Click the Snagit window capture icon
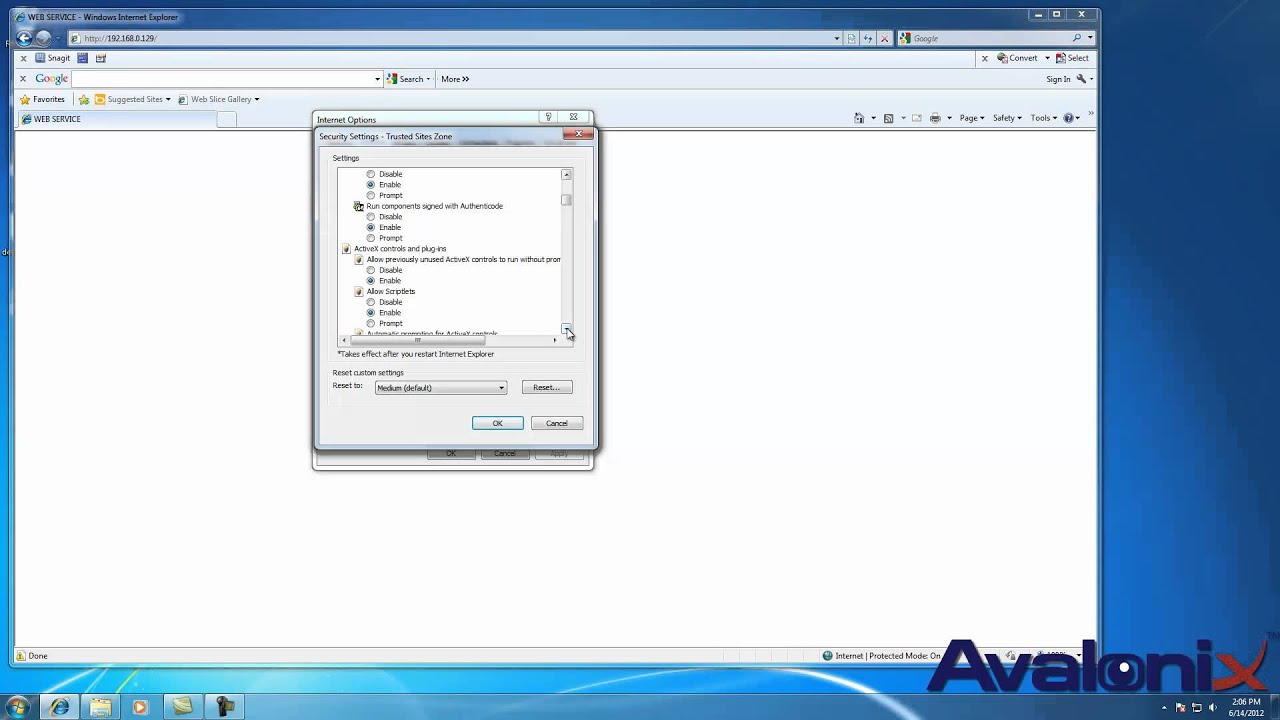The width and height of the screenshot is (1280, 720). pos(83,58)
